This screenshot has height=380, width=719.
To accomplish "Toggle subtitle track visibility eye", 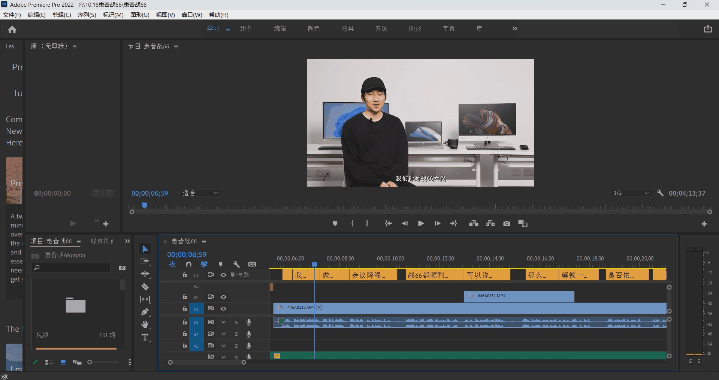I will click(223, 275).
